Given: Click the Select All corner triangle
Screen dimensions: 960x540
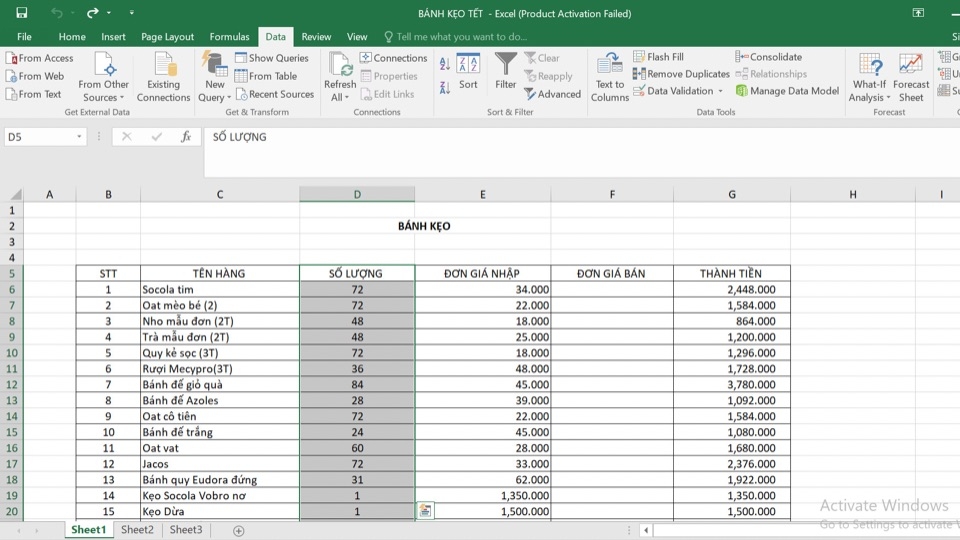Looking at the screenshot, I should 15,195.
